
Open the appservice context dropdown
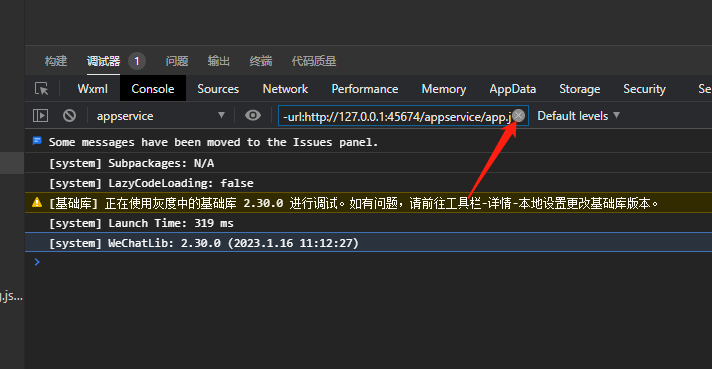pyautogui.click(x=161, y=116)
